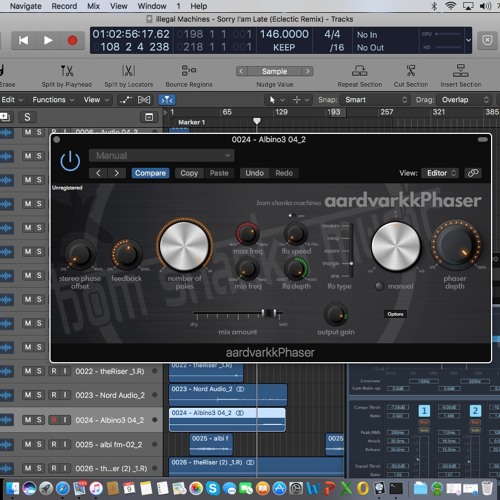
Task: Toggle the aardvarkkPhaser plugin power button
Action: pos(70,161)
